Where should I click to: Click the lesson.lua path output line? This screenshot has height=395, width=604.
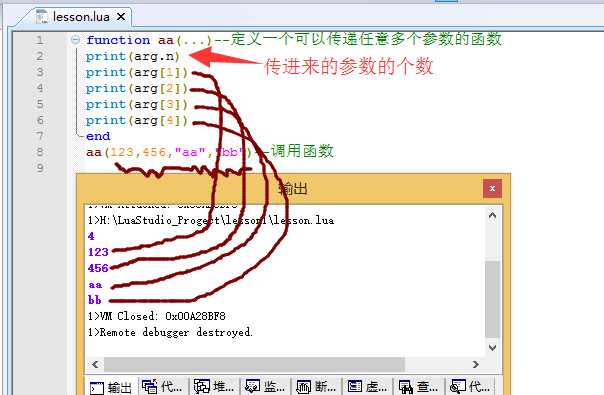211,220
